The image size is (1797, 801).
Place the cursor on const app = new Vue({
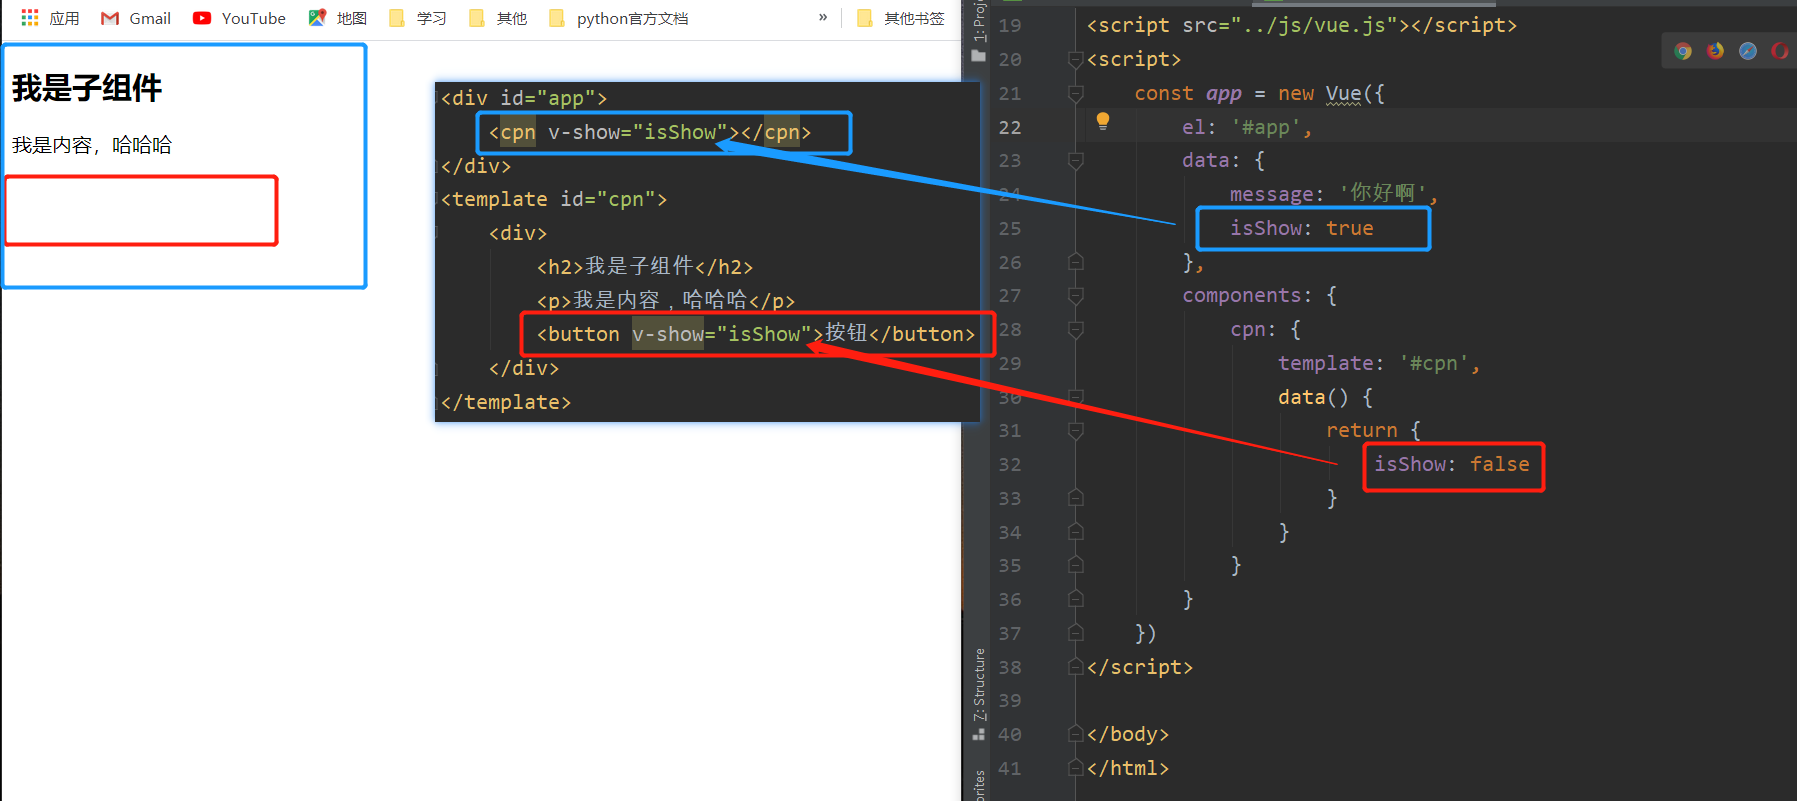1259,93
